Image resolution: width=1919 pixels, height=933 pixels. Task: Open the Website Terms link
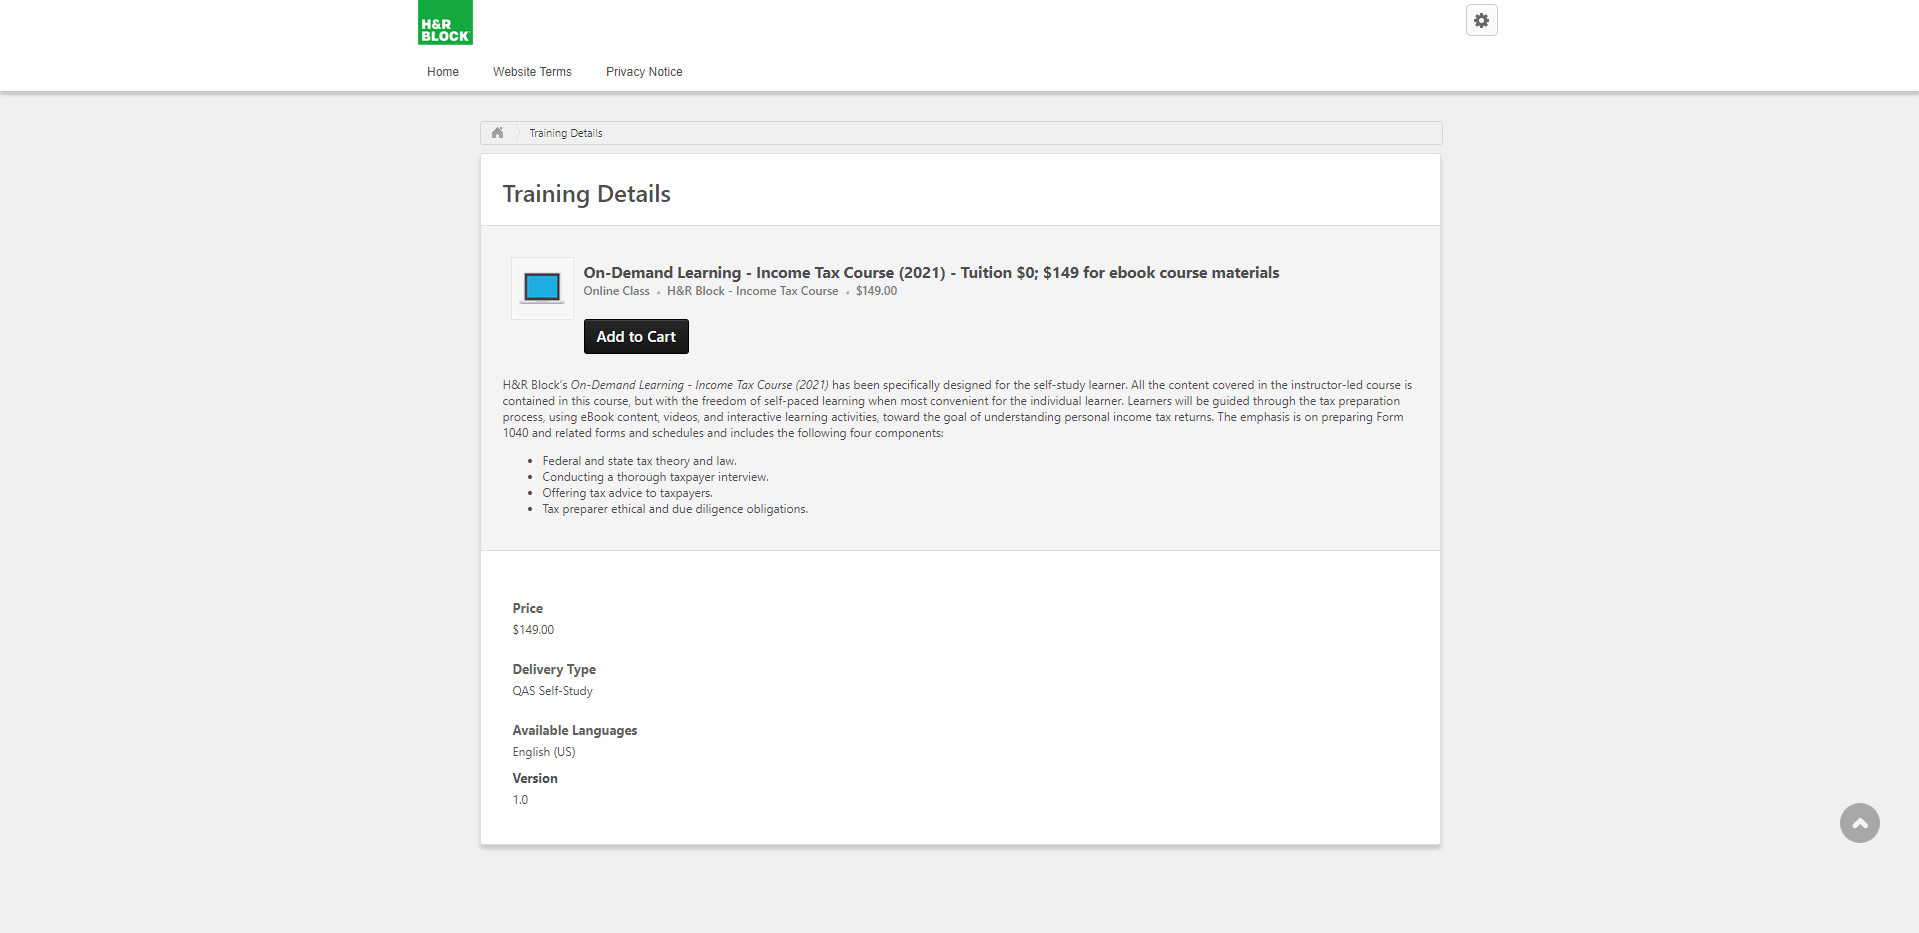(x=532, y=72)
